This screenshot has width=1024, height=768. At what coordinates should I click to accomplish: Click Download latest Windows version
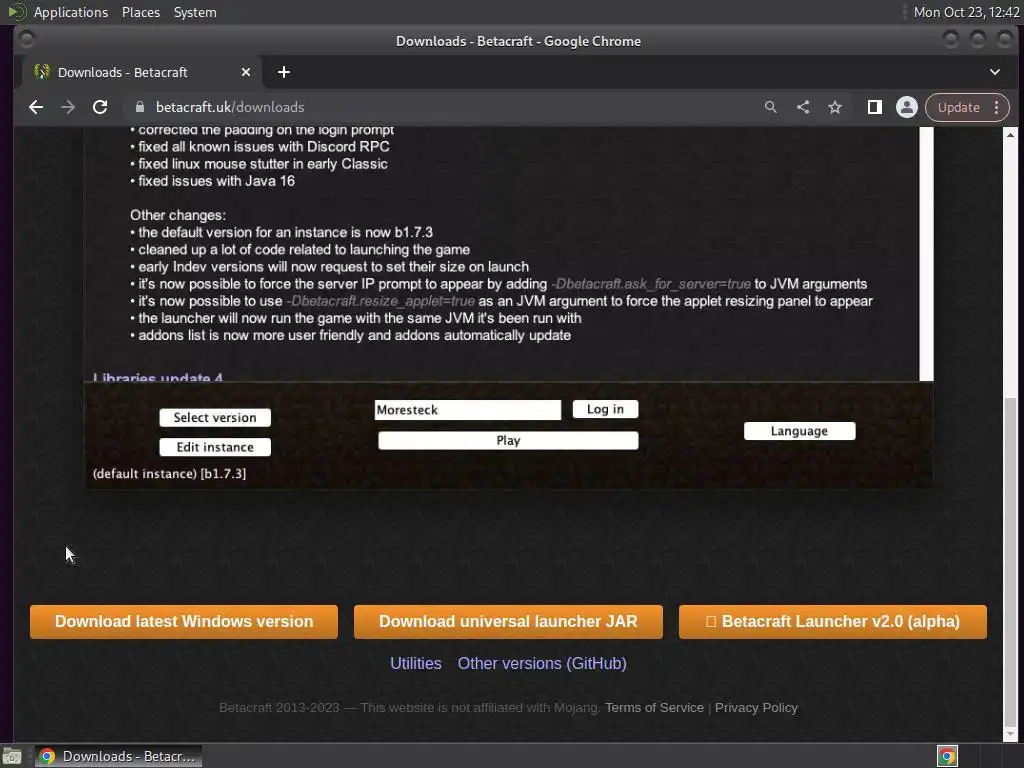coord(184,621)
